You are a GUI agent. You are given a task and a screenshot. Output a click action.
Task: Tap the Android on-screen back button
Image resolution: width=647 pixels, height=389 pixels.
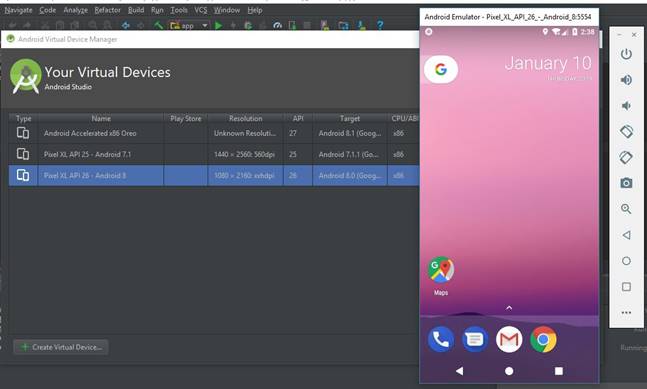coord(459,371)
